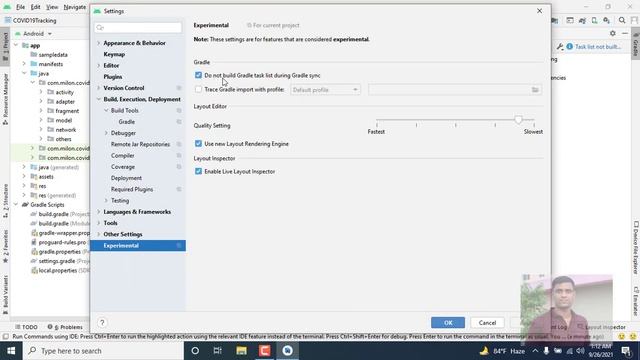
Task: Open the Resource Manager side tab
Action: pos(5,98)
